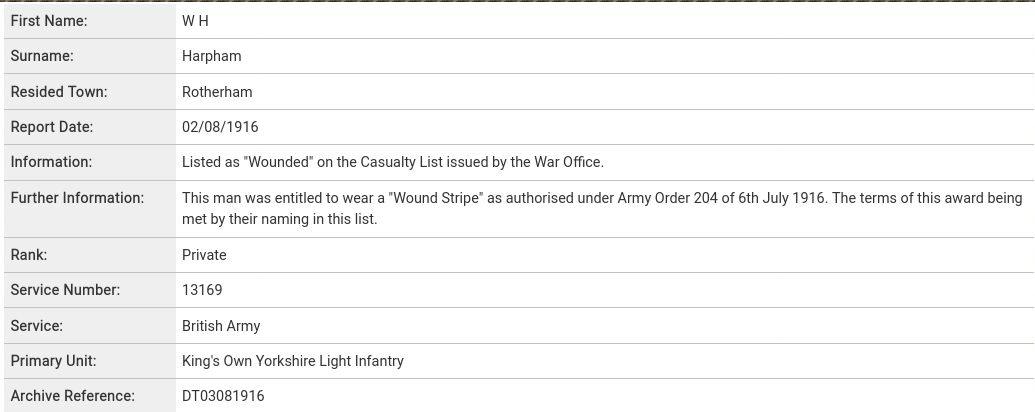Select the report date 02/08/1916

click(220, 127)
